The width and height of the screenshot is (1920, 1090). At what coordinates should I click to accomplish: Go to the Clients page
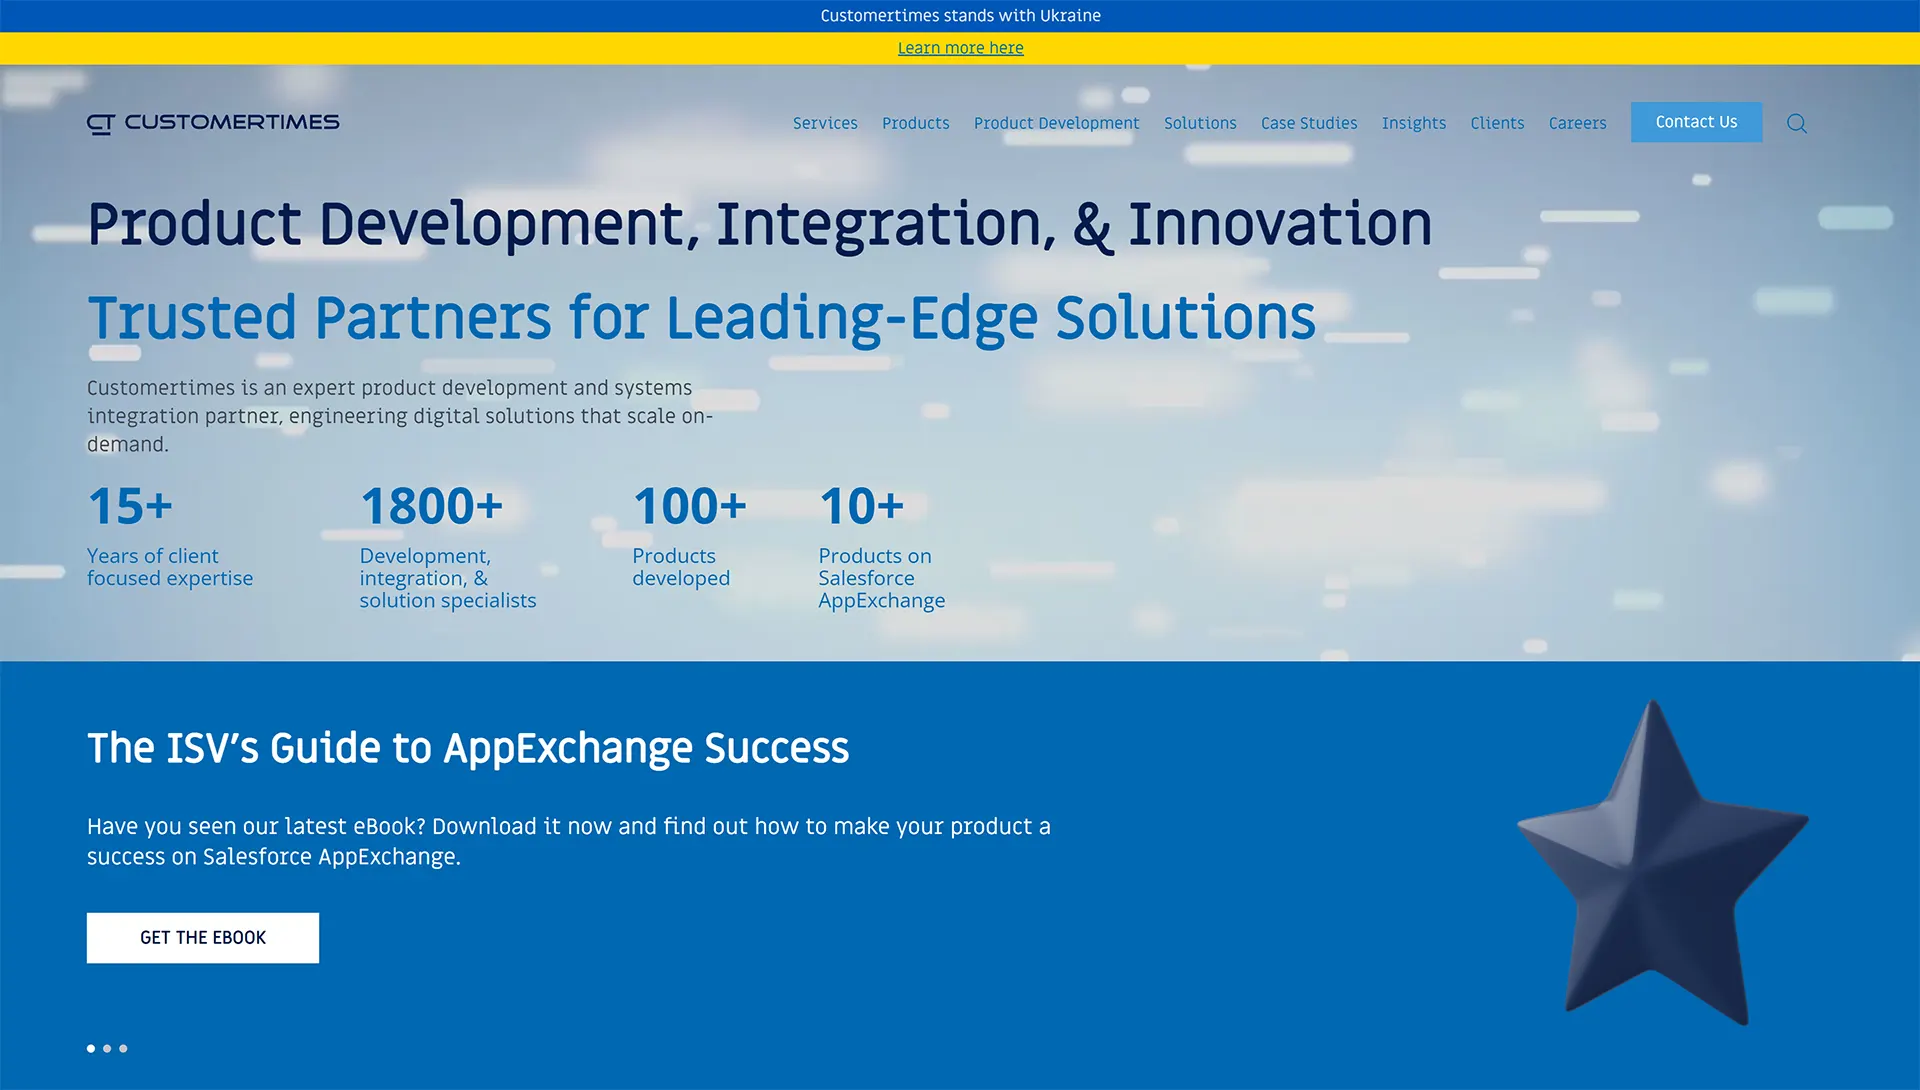pyautogui.click(x=1497, y=123)
